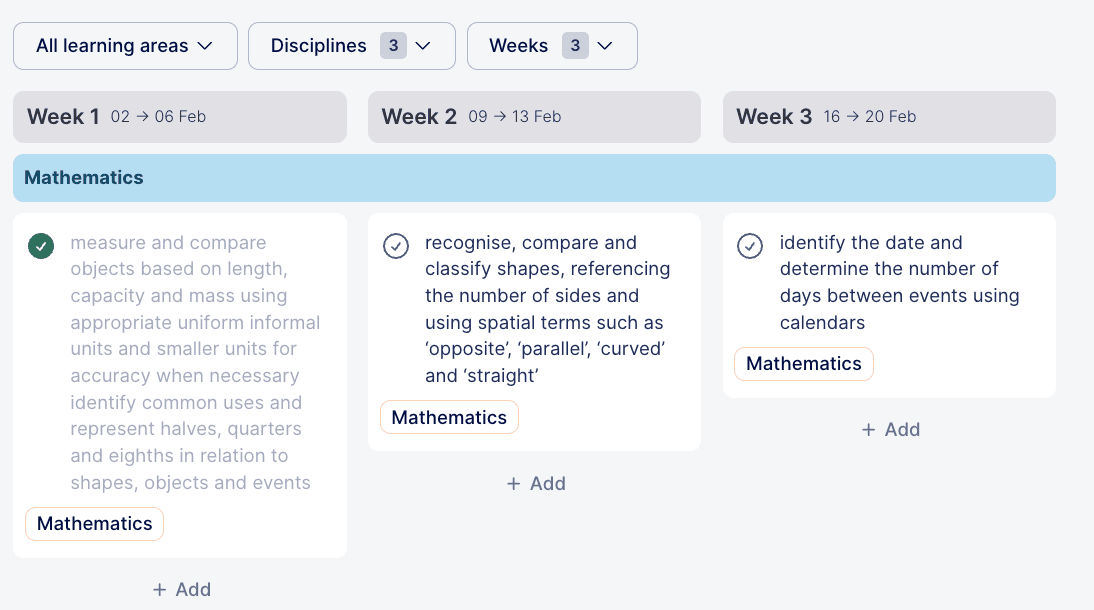Image resolution: width=1094 pixels, height=610 pixels.
Task: Open the measure and compare objects task text
Action: 195,362
